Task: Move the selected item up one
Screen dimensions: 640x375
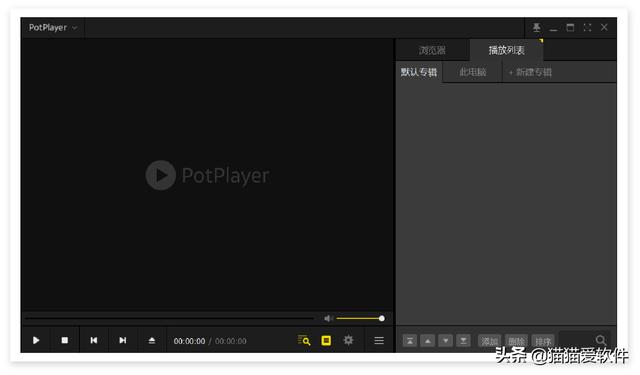Action: click(428, 340)
